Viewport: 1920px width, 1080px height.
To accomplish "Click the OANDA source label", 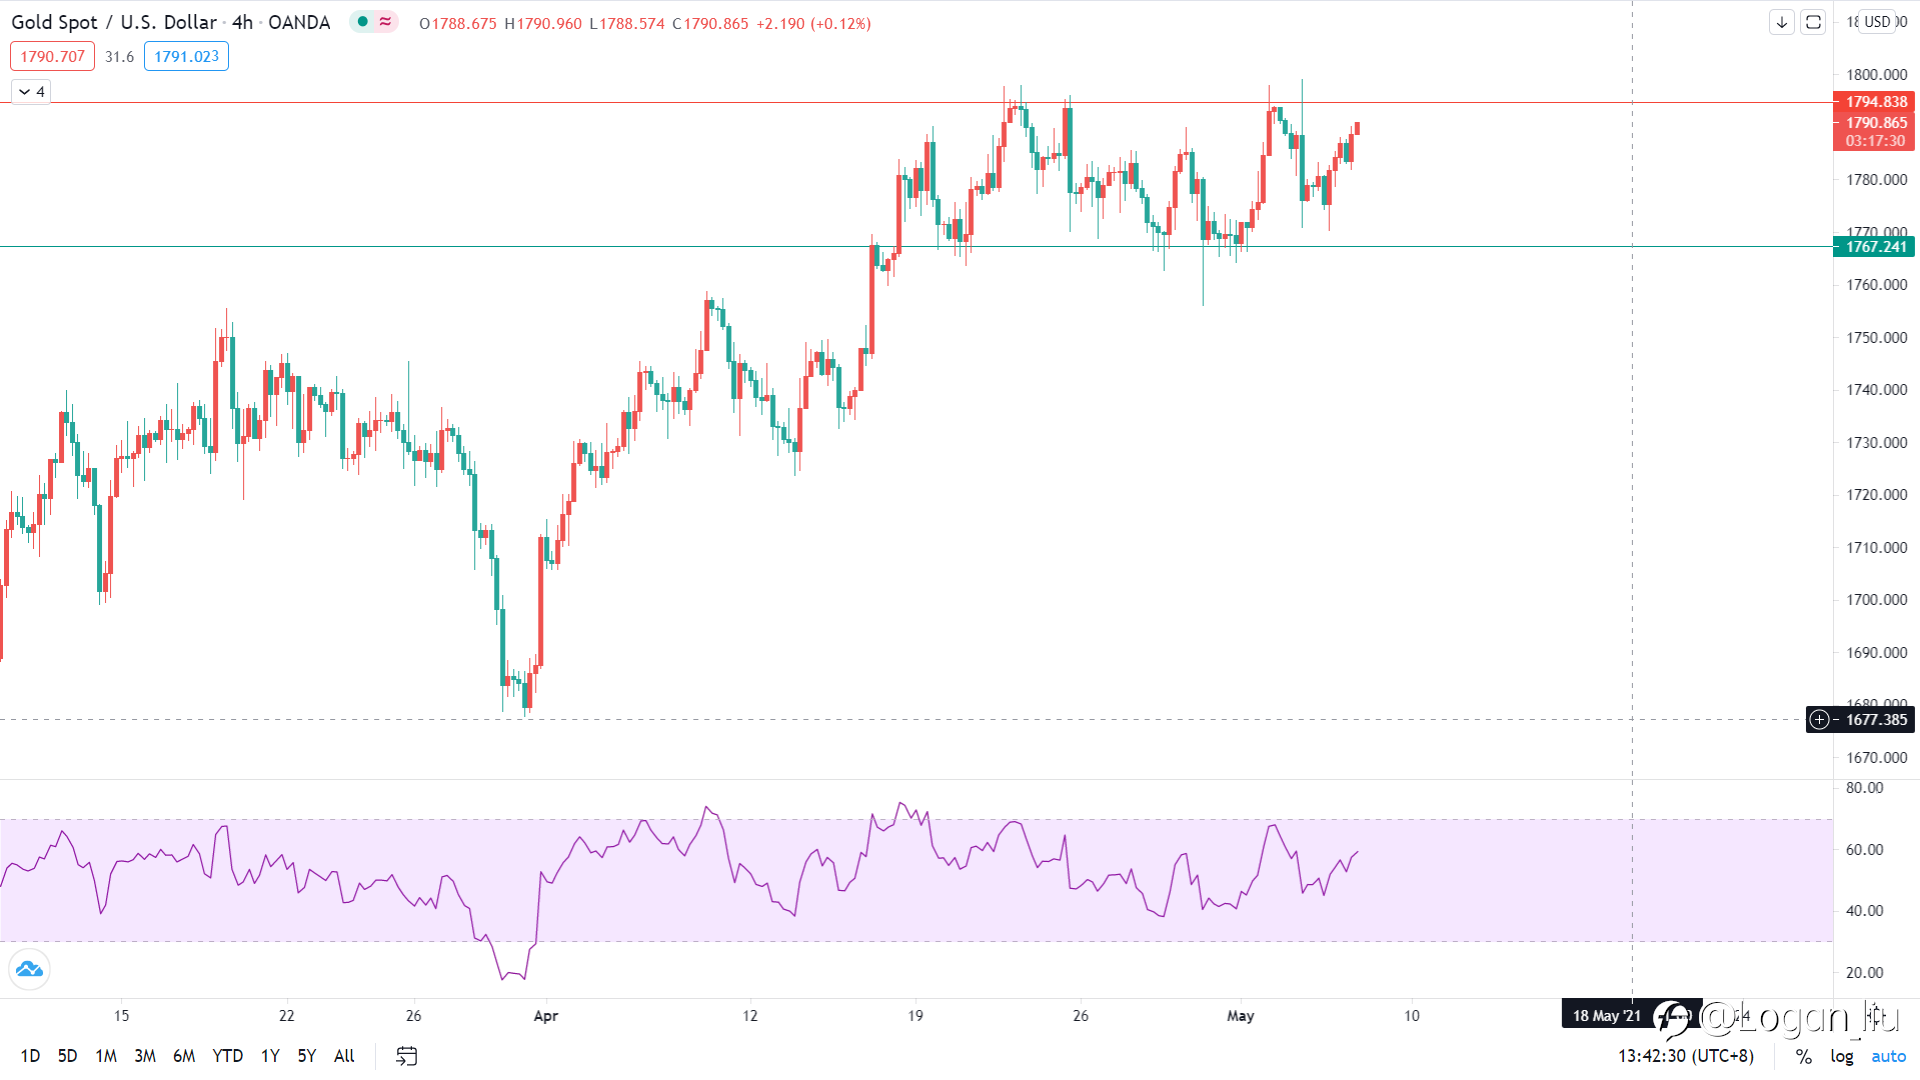I will point(299,22).
